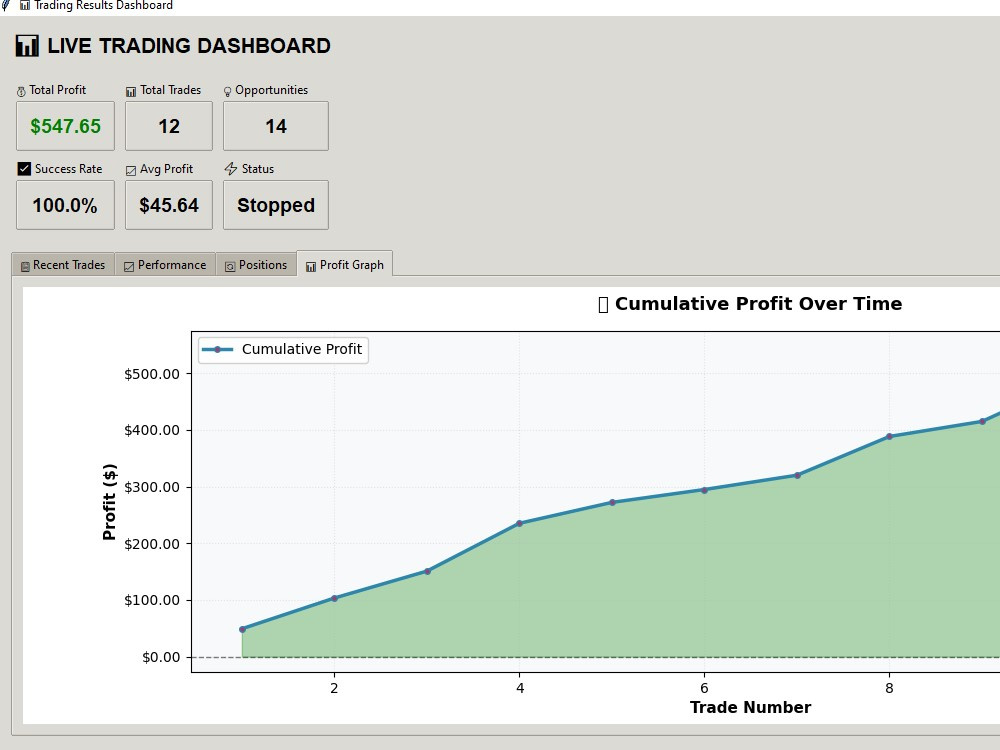The image size is (1000, 750).
Task: Click the data point at trade 8
Action: (x=890, y=437)
